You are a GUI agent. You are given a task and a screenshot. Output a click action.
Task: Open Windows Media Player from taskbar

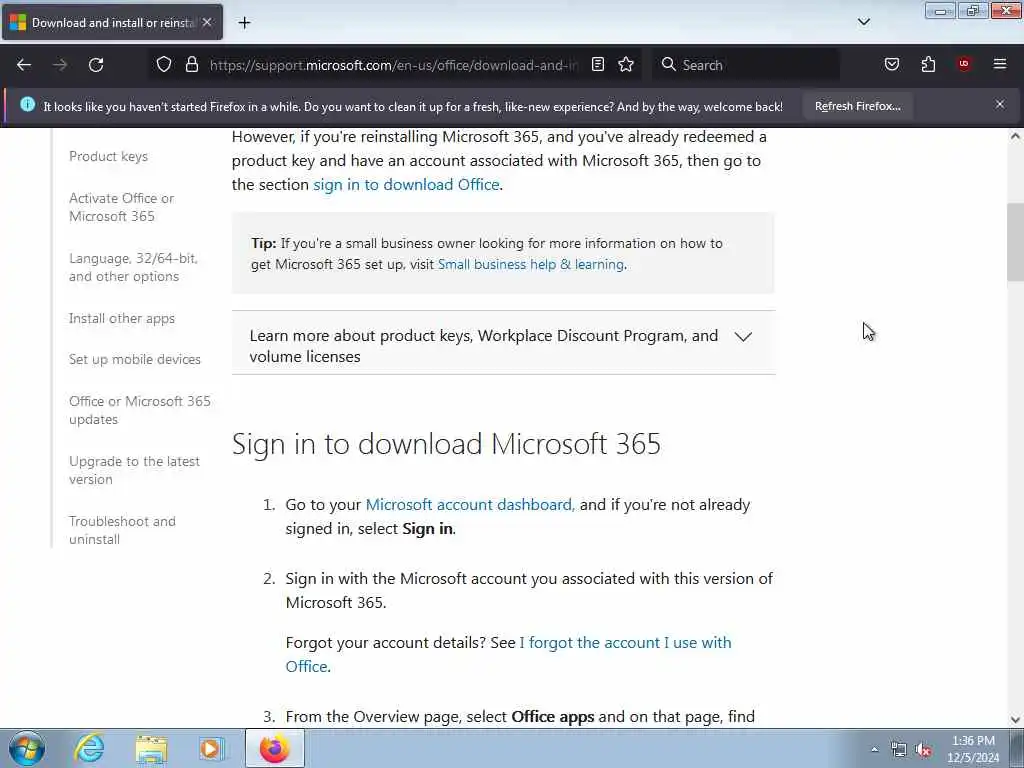pos(212,748)
